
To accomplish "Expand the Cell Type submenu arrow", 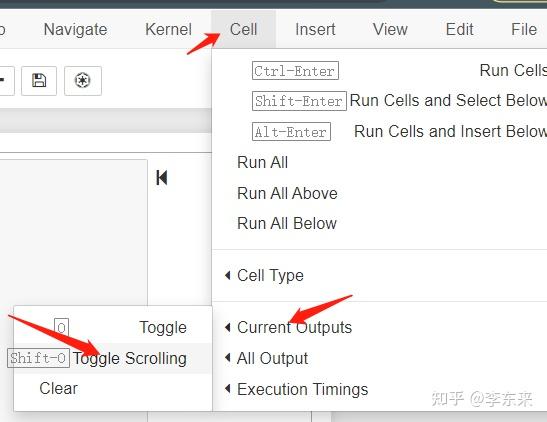I will [228, 276].
